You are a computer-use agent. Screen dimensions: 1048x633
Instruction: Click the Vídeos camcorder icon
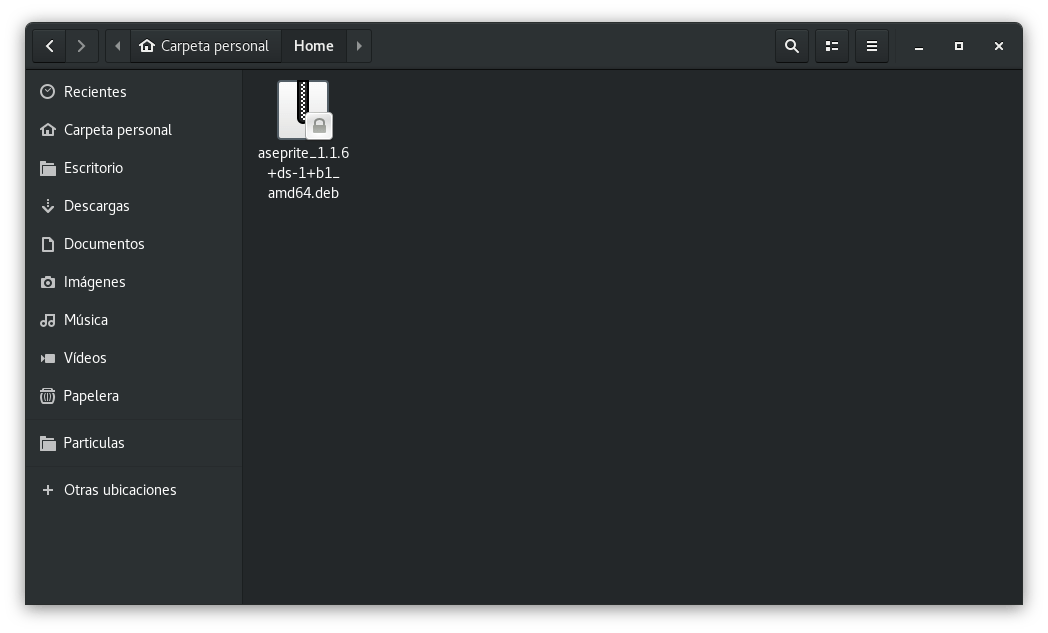pos(47,358)
